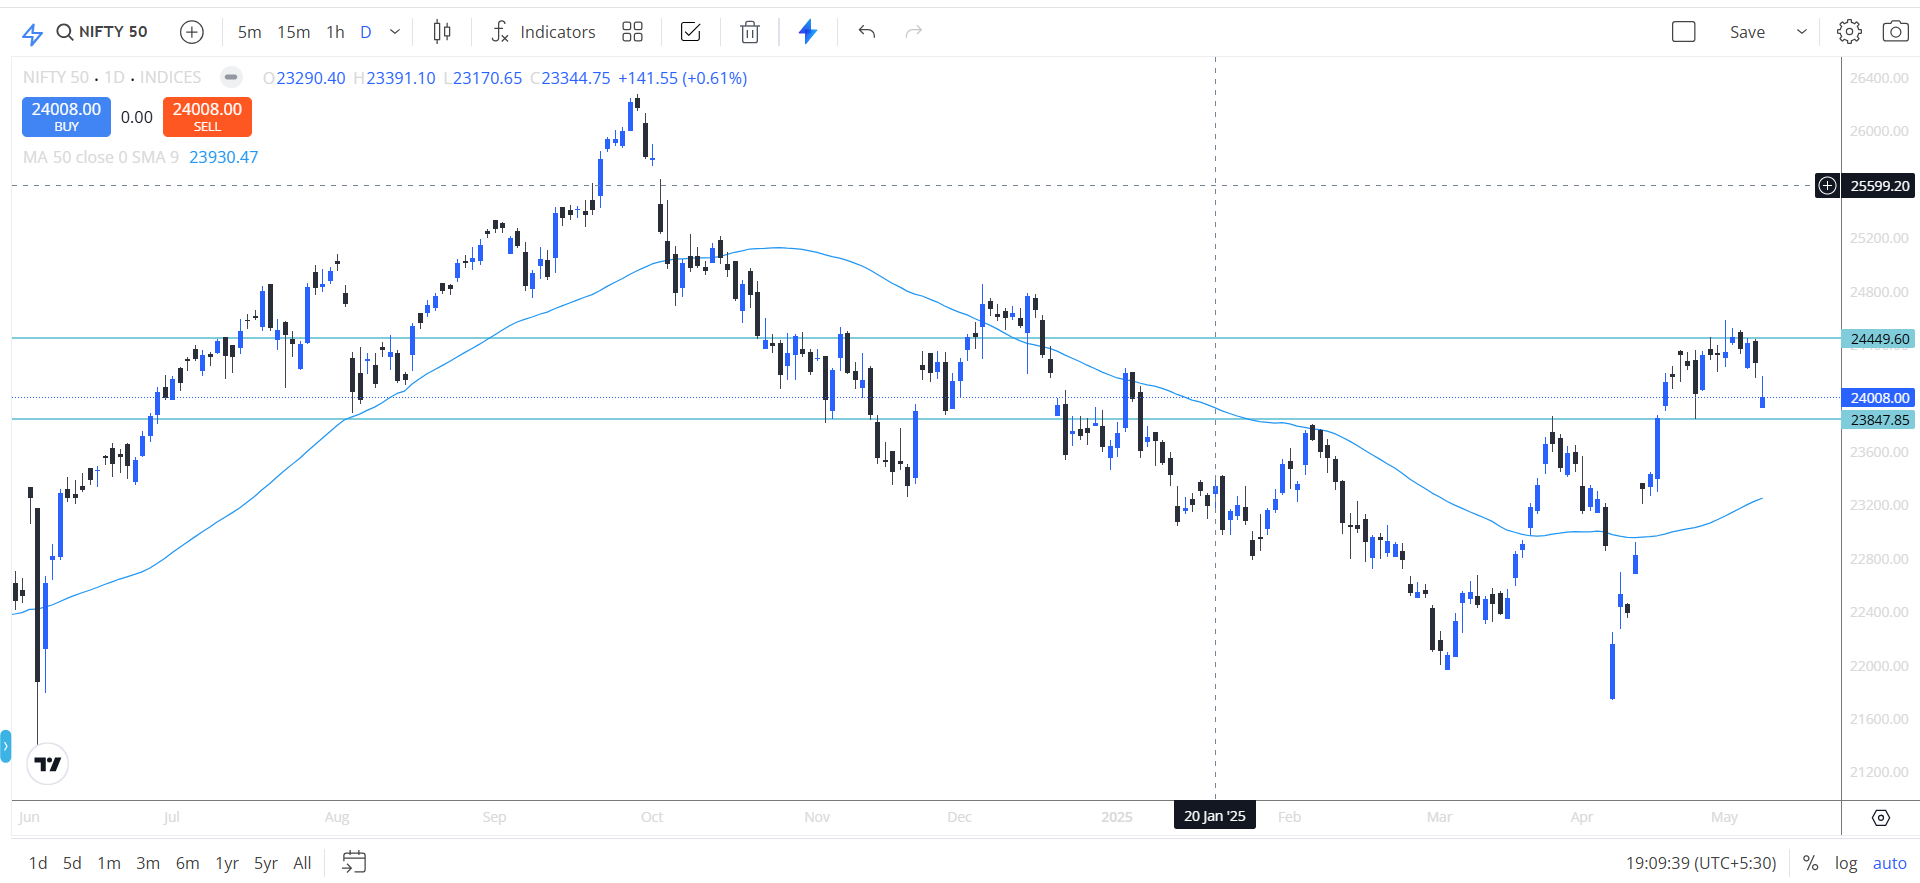Click the 20 Jan '25 date marker

coord(1215,816)
